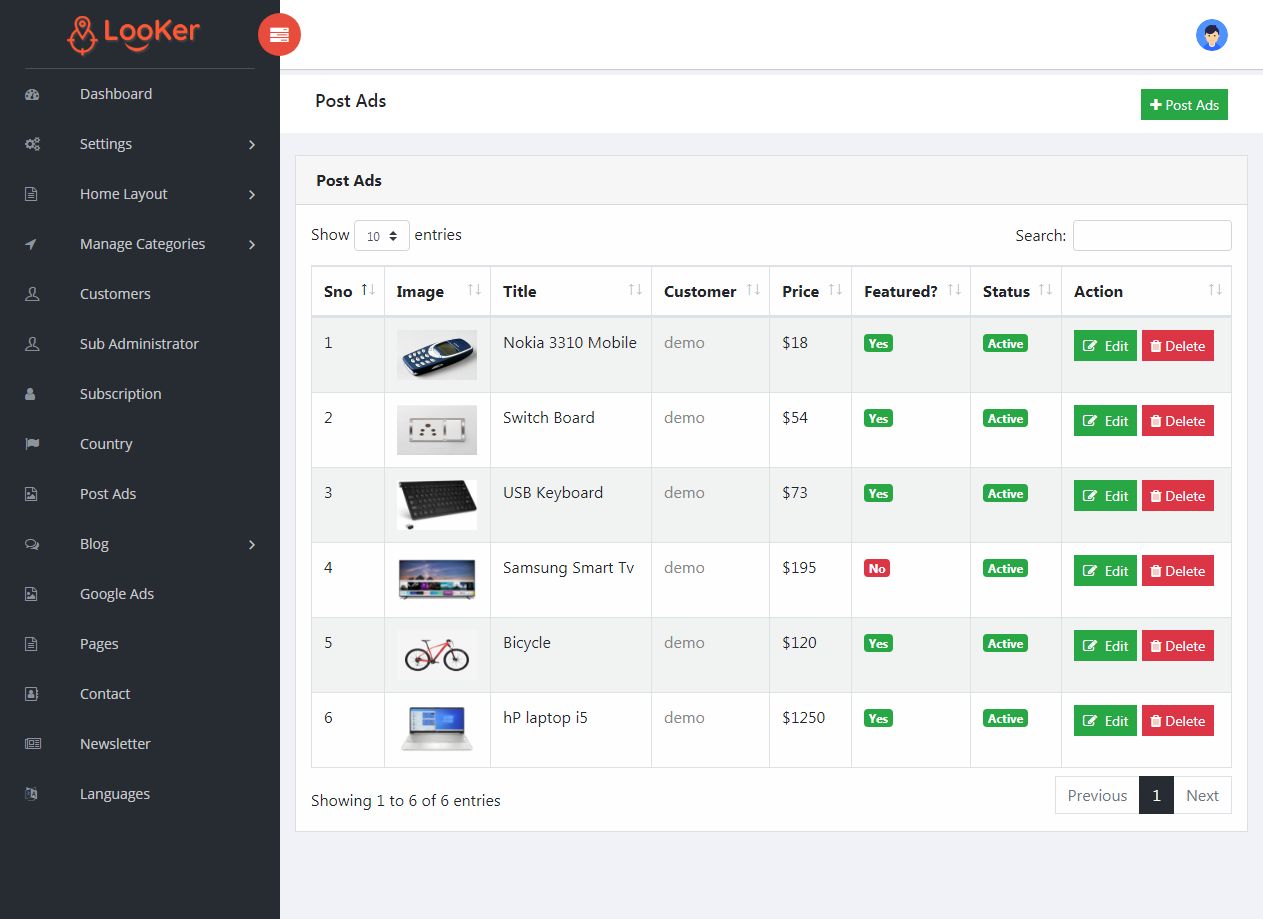Viewport: 1263px width, 919px height.
Task: Click the Country flag icon in sidebar
Action: click(32, 444)
